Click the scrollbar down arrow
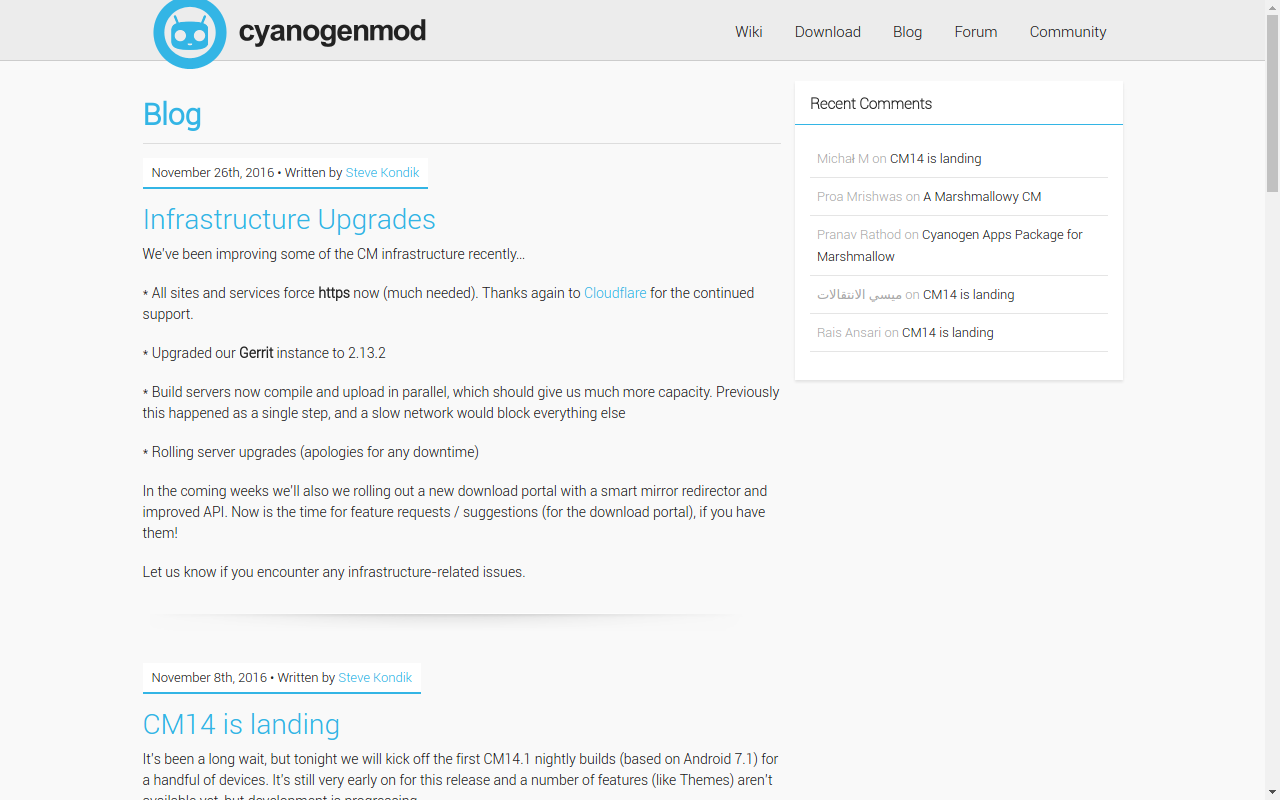The width and height of the screenshot is (1280, 800). 1272,792
